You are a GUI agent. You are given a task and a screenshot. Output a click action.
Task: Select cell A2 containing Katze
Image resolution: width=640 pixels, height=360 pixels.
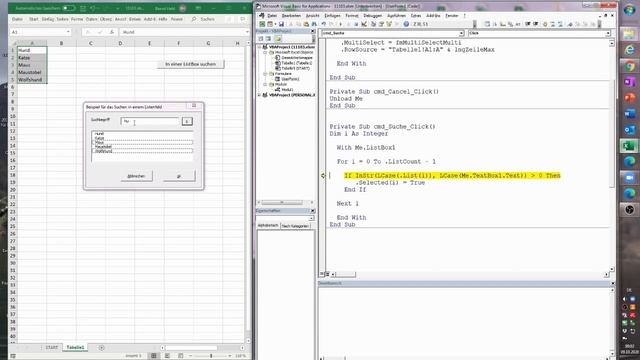[x=32, y=58]
